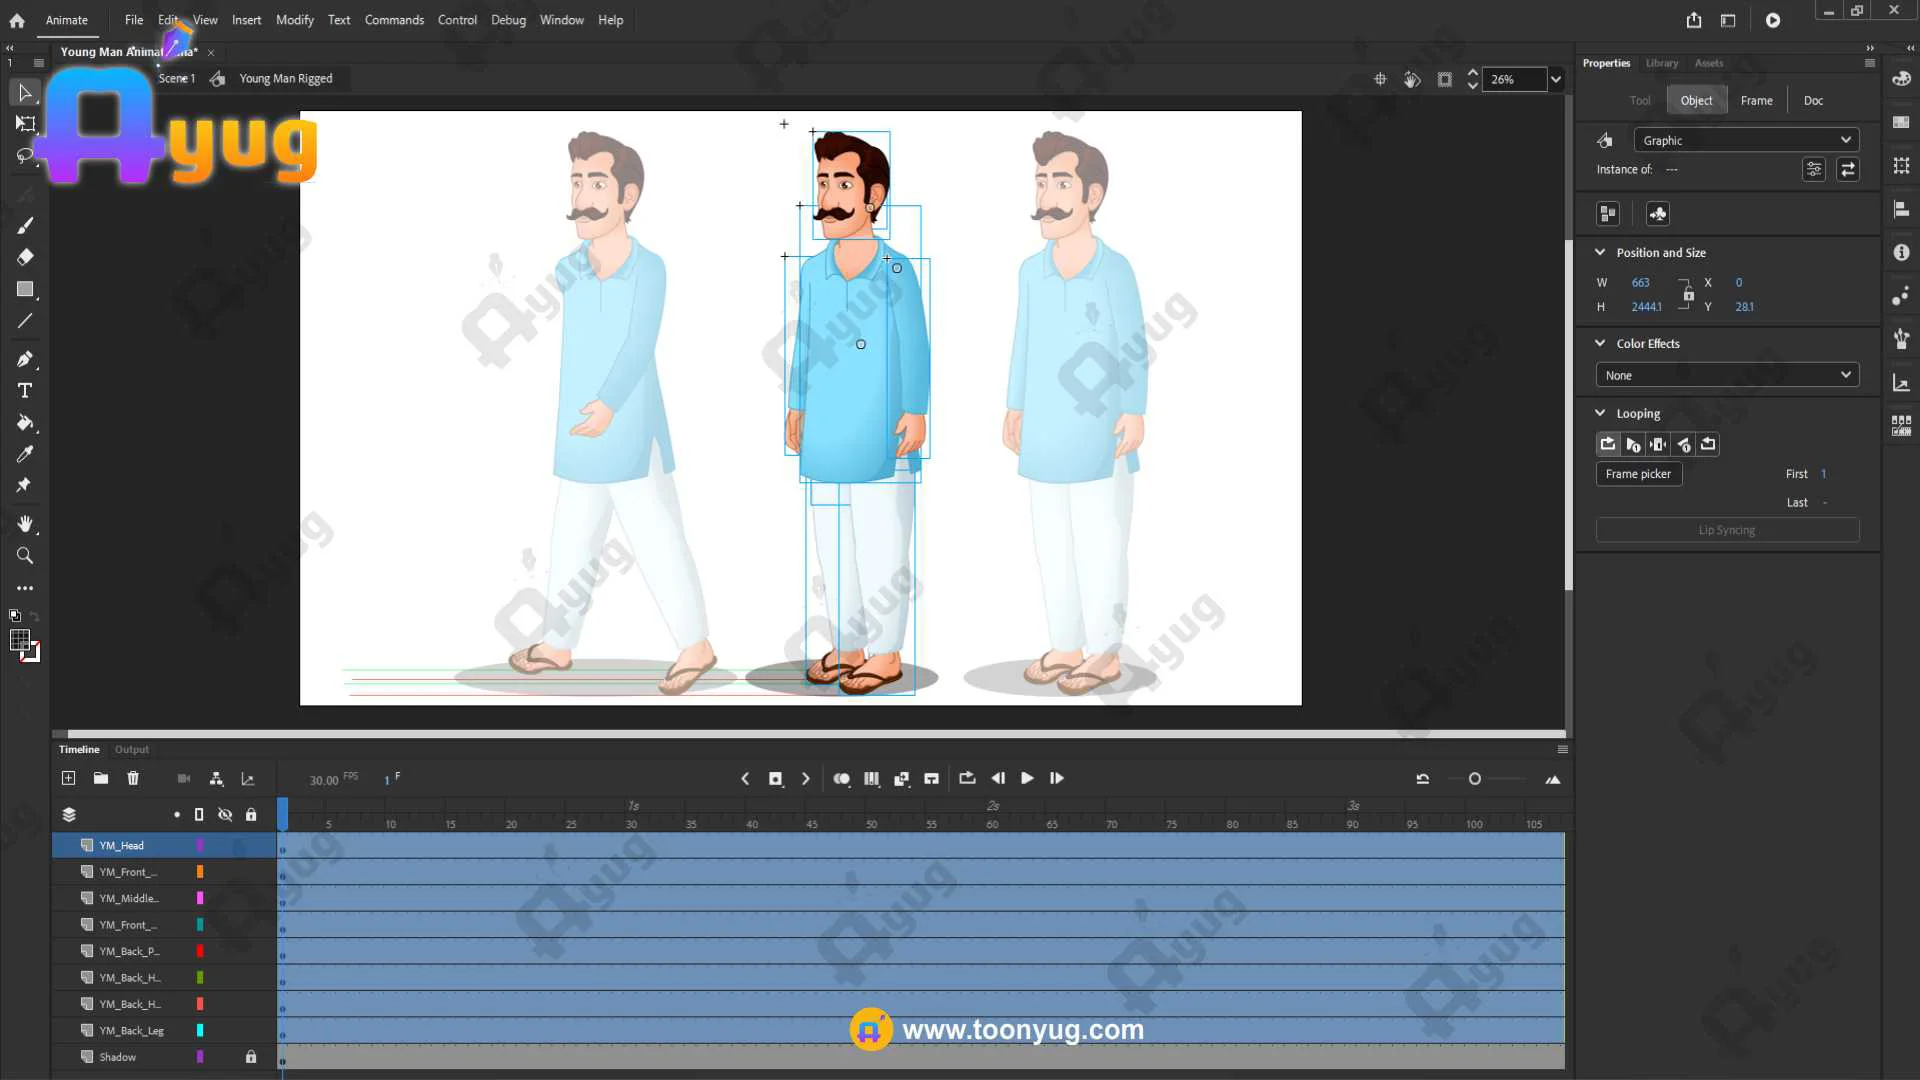Screen dimensions: 1920x1080
Task: Click the swap symbol icon in Properties
Action: click(1848, 169)
